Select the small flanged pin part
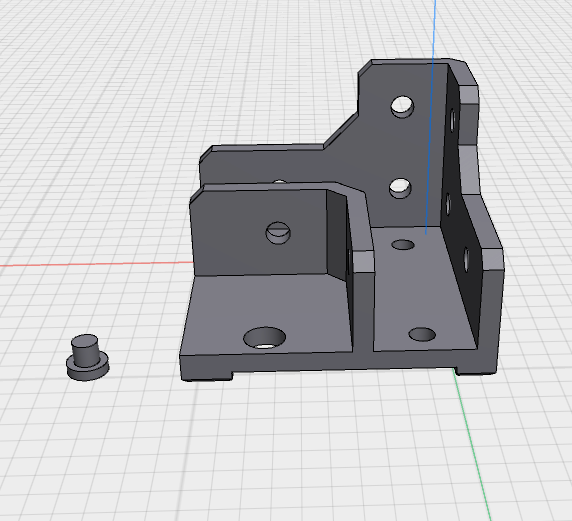Viewport: 572px width, 521px height. click(x=88, y=358)
